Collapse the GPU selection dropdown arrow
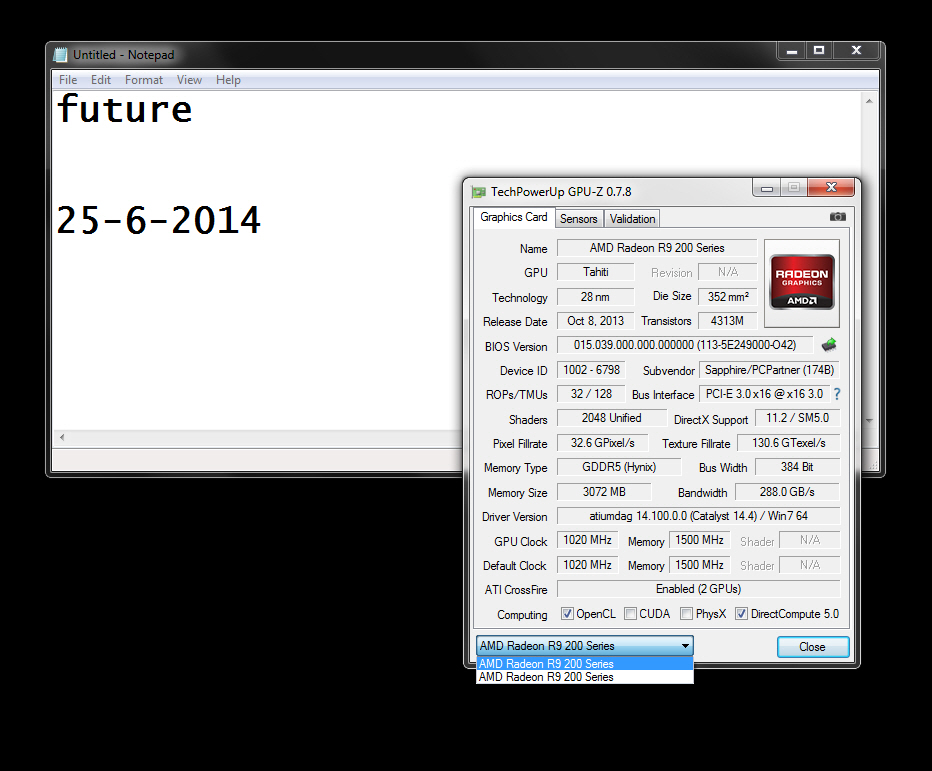The height and width of the screenshot is (771, 932). [685, 646]
